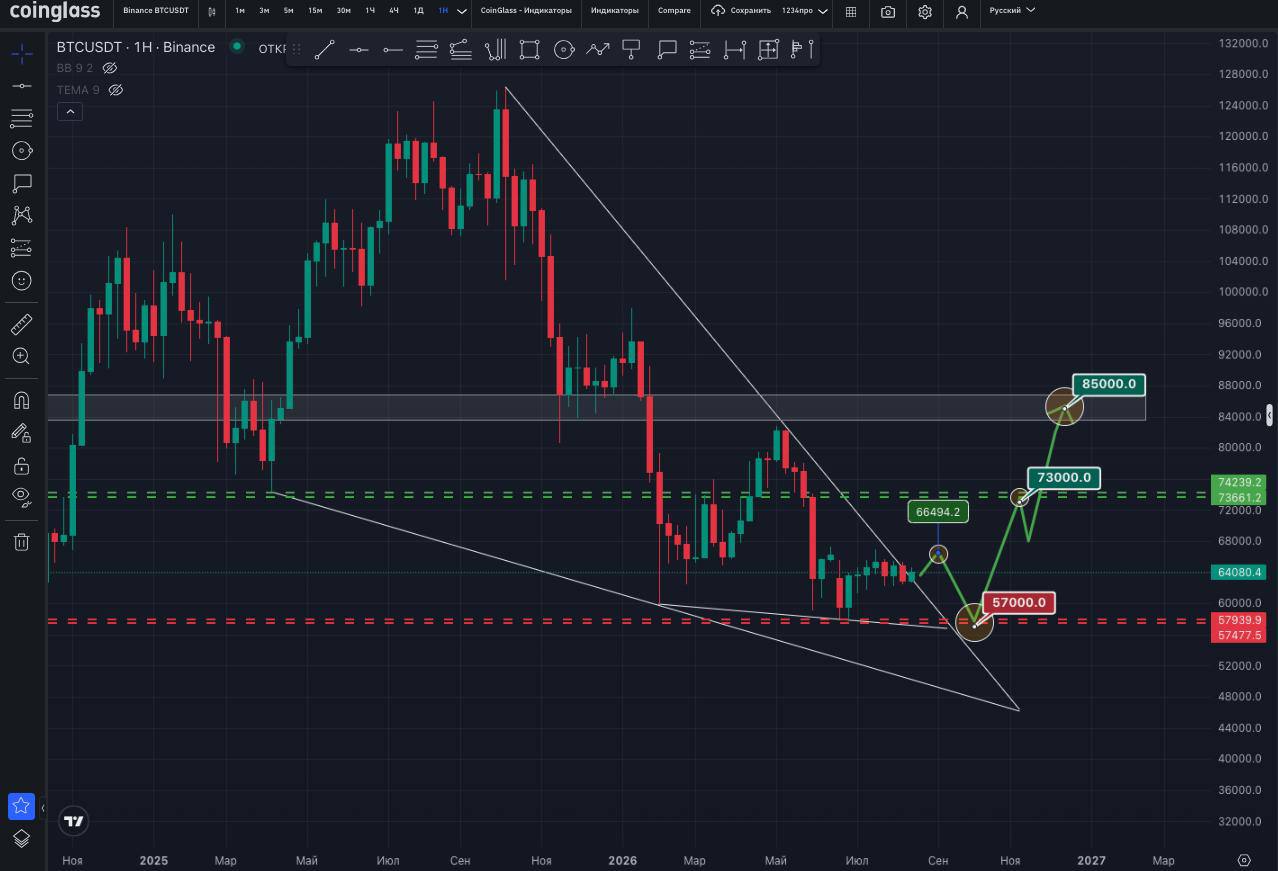This screenshot has height=871, width=1278.
Task: Select the arrow path tool
Action: point(598,50)
